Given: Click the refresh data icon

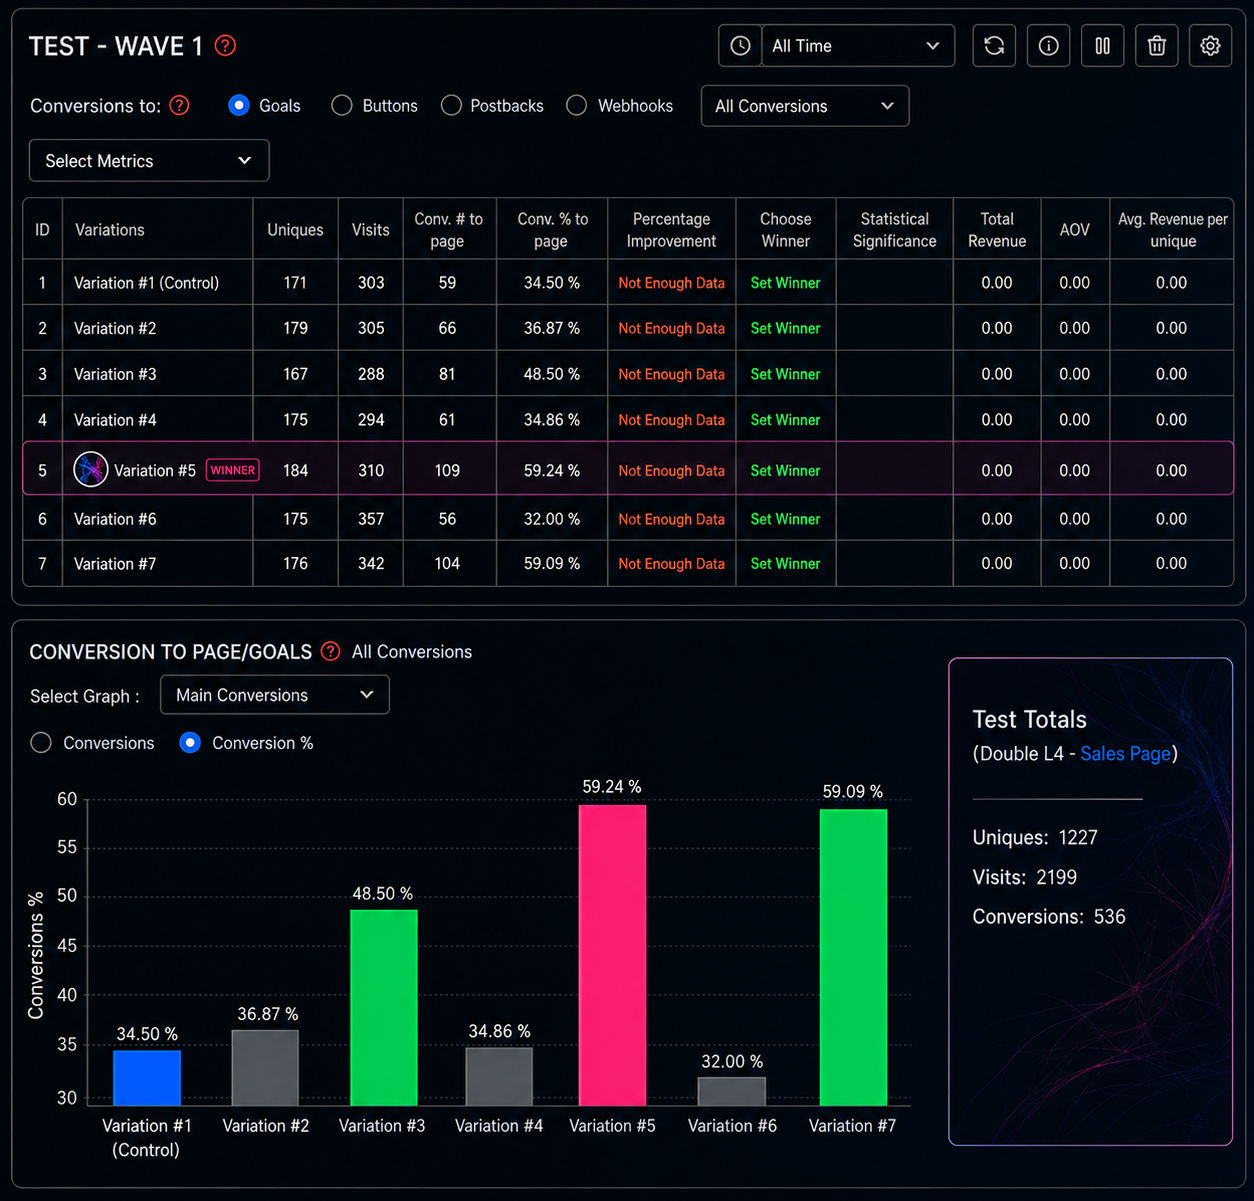Looking at the screenshot, I should [x=994, y=46].
